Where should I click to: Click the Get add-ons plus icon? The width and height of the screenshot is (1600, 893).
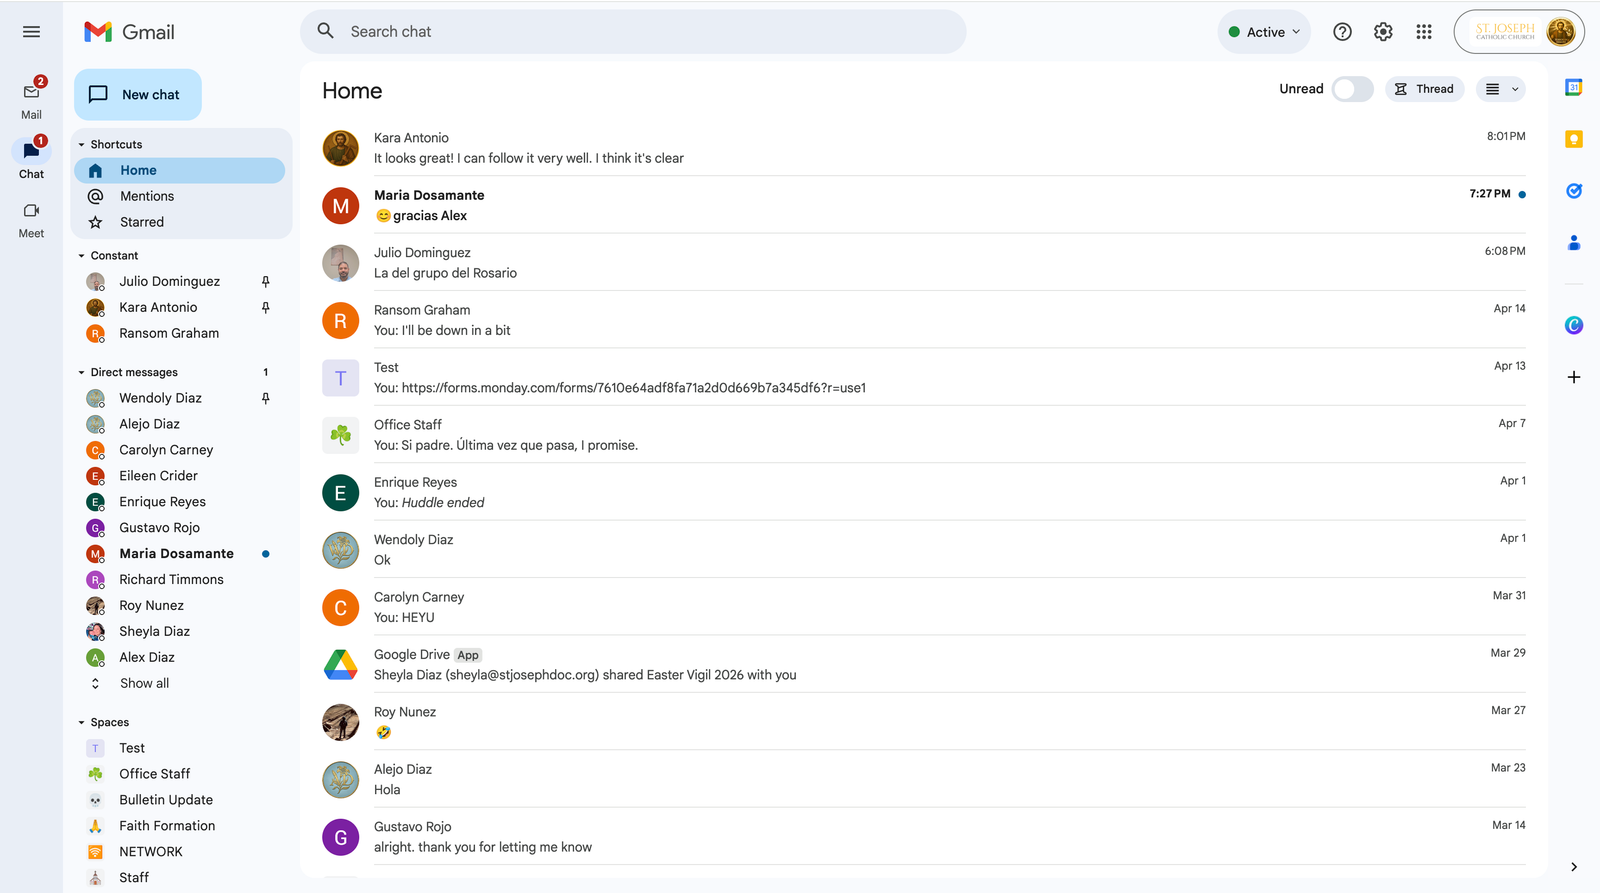[x=1573, y=377]
